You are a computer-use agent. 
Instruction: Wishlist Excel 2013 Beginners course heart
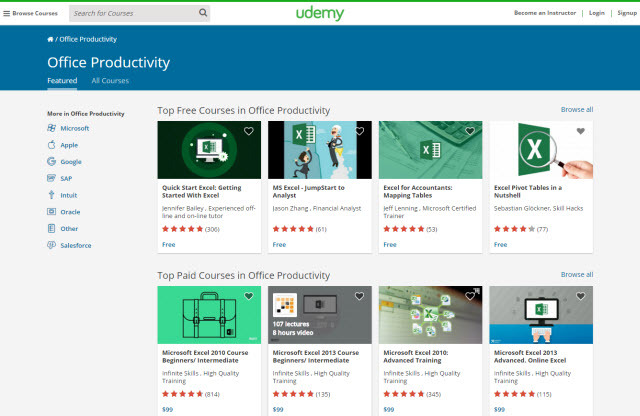(x=359, y=296)
